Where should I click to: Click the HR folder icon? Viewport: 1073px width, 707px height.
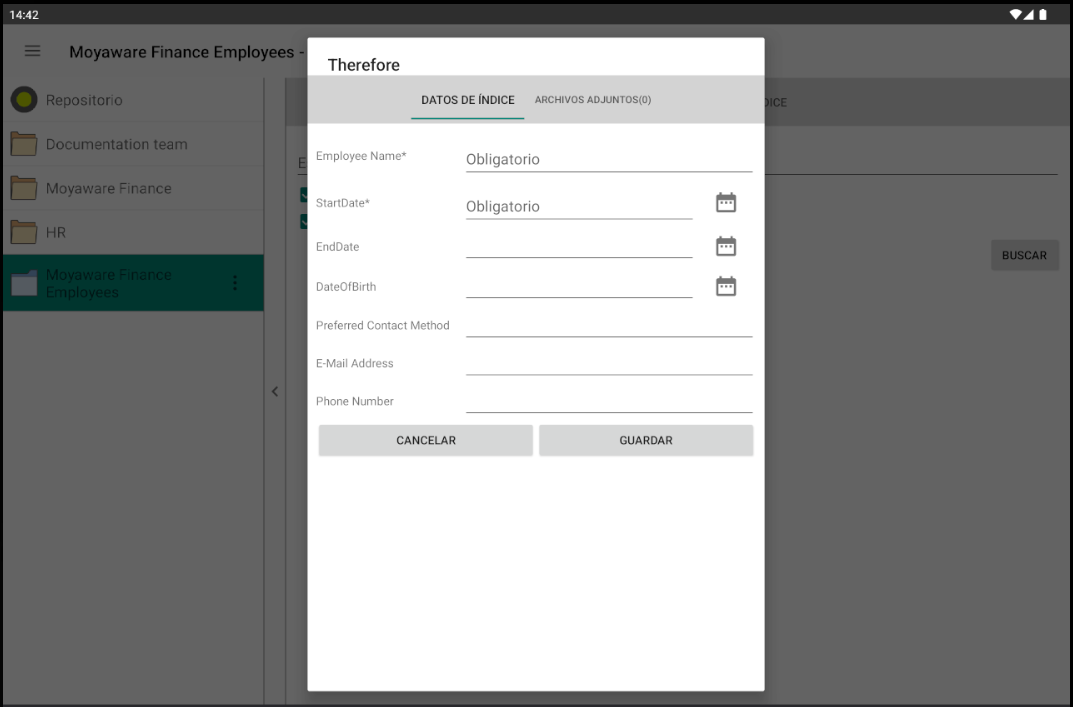(24, 232)
